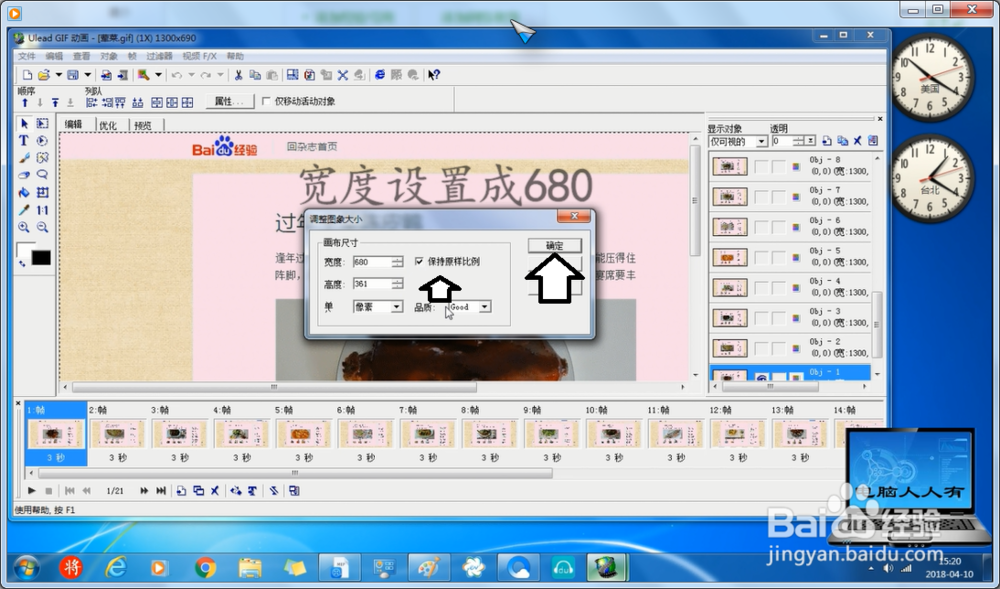Screen dimensions: 1000x589
Task: Click the delete frame X icon below timeline
Action: [215, 491]
